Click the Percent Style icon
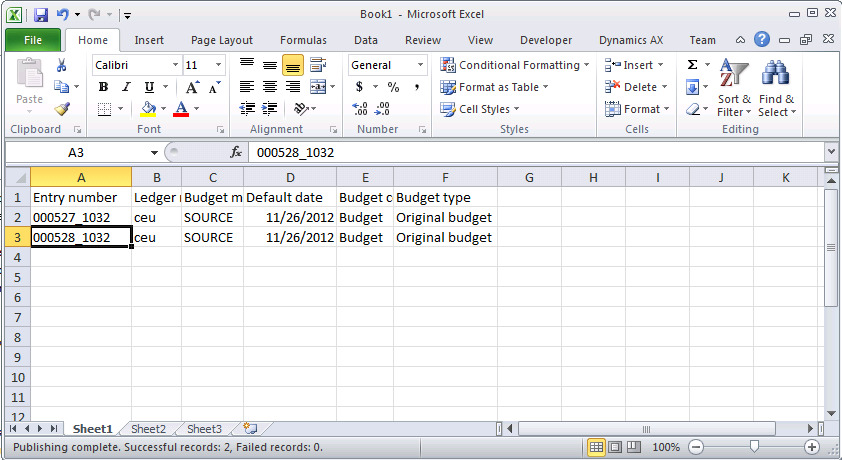 [x=393, y=87]
